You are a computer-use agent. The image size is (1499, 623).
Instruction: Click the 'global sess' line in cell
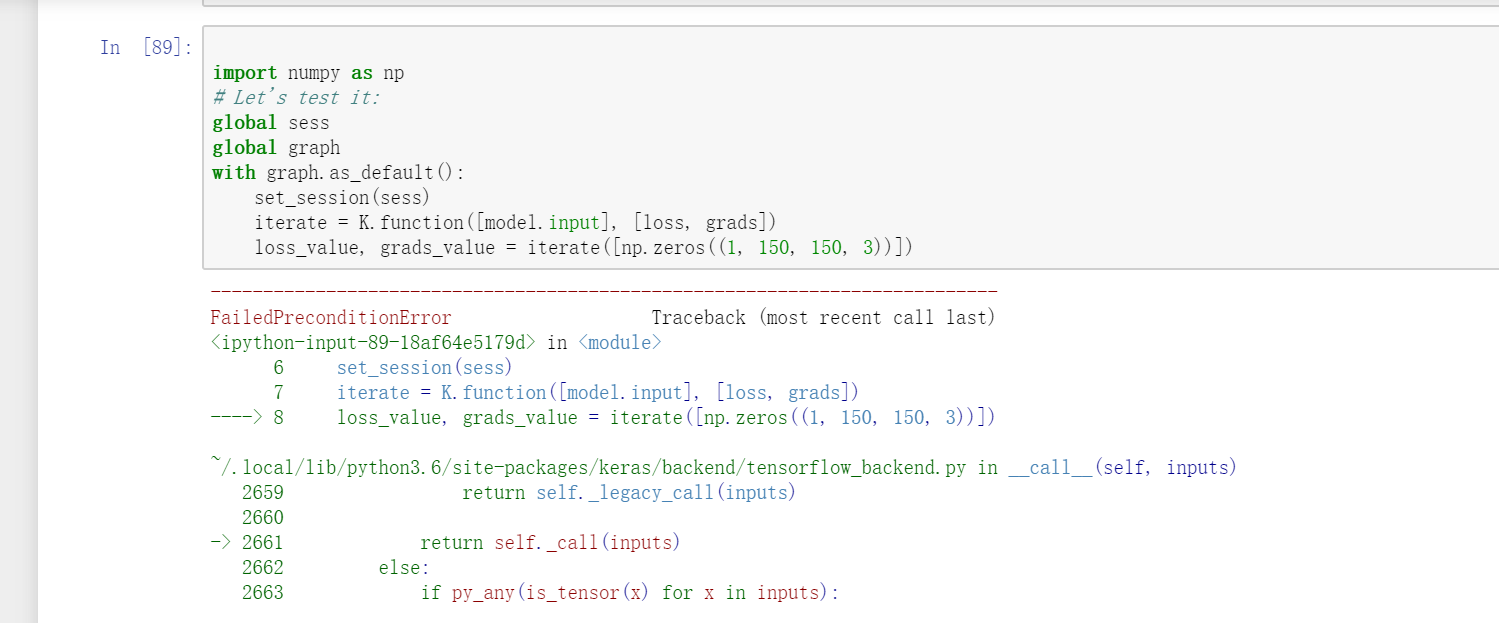coord(270,123)
